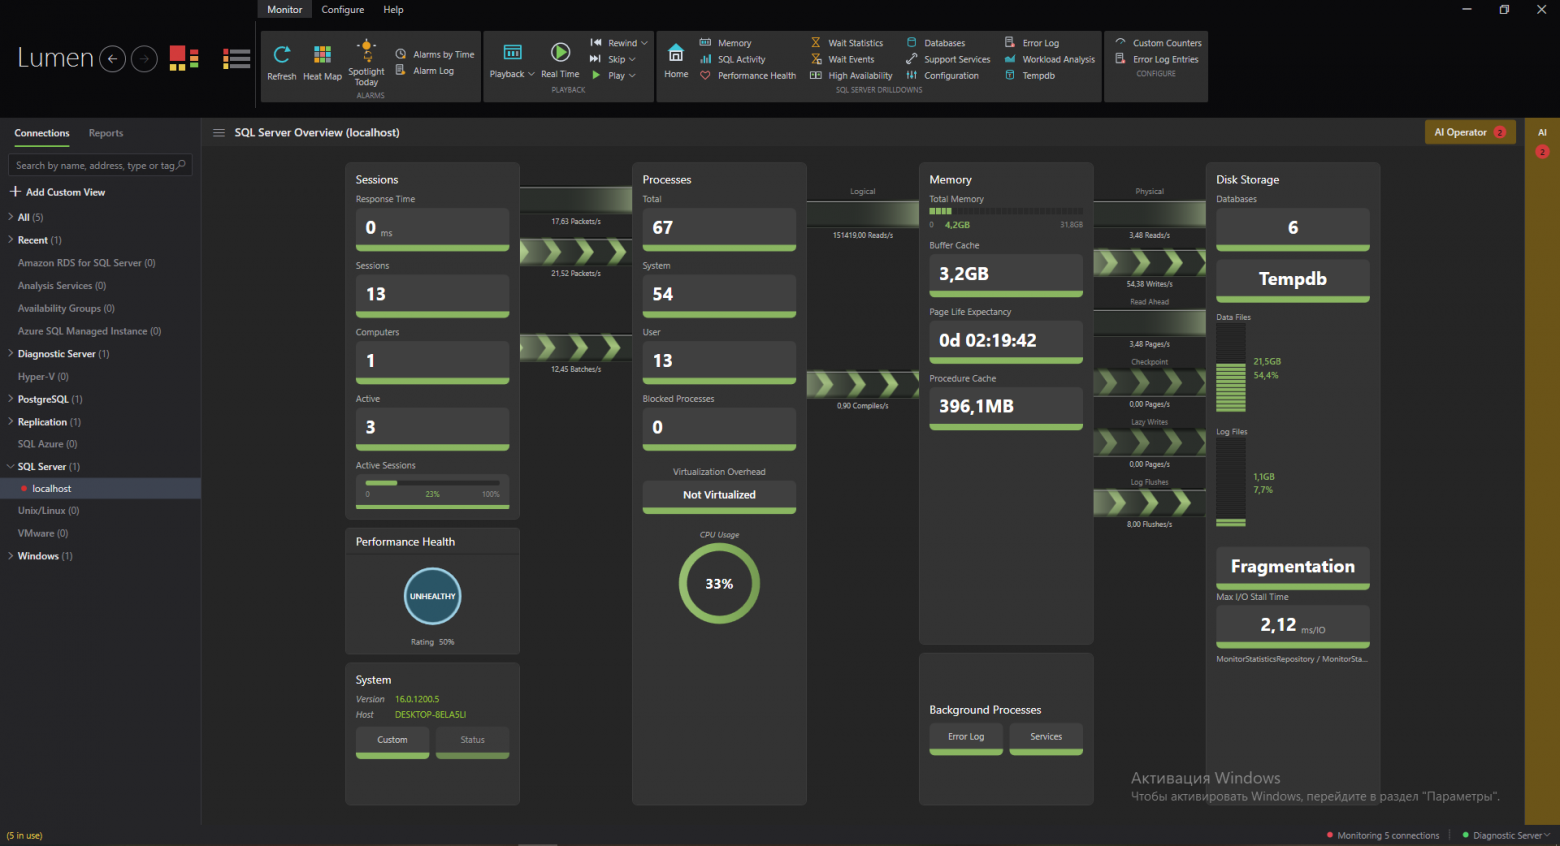
Task: Switch to Real Time mode
Action: pyautogui.click(x=560, y=60)
